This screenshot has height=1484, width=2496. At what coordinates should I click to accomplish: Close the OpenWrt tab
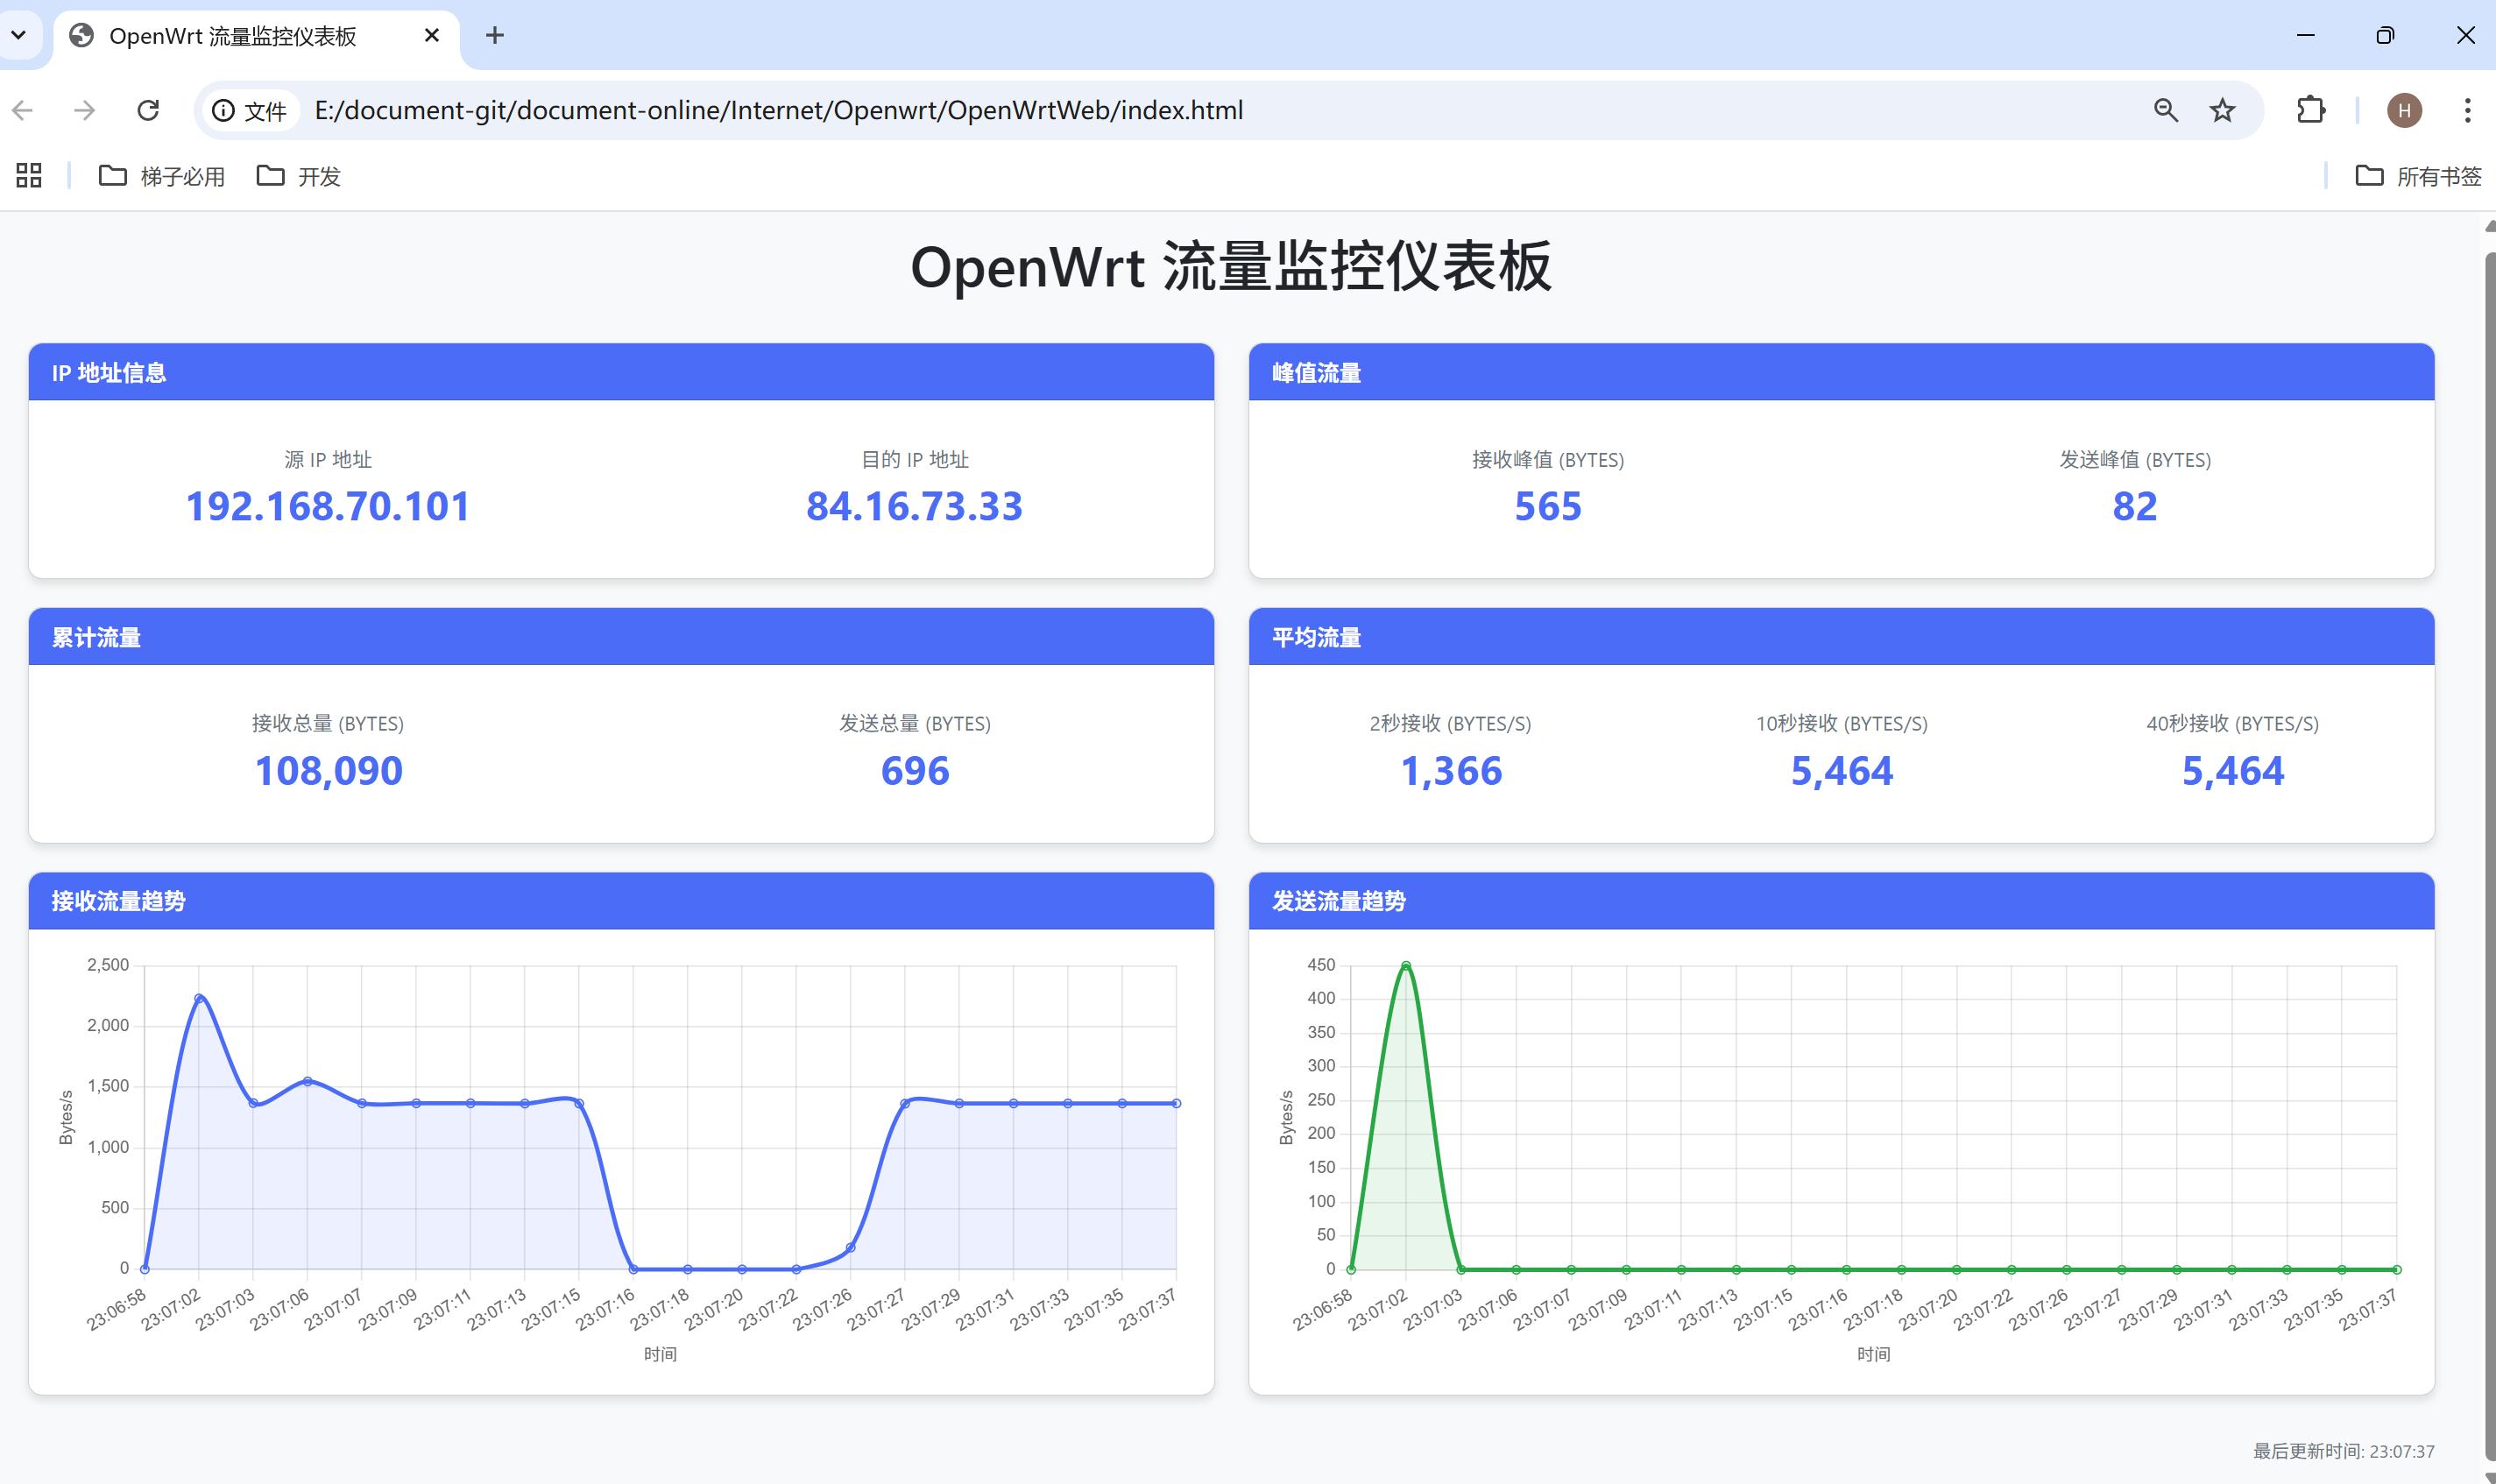point(432,36)
